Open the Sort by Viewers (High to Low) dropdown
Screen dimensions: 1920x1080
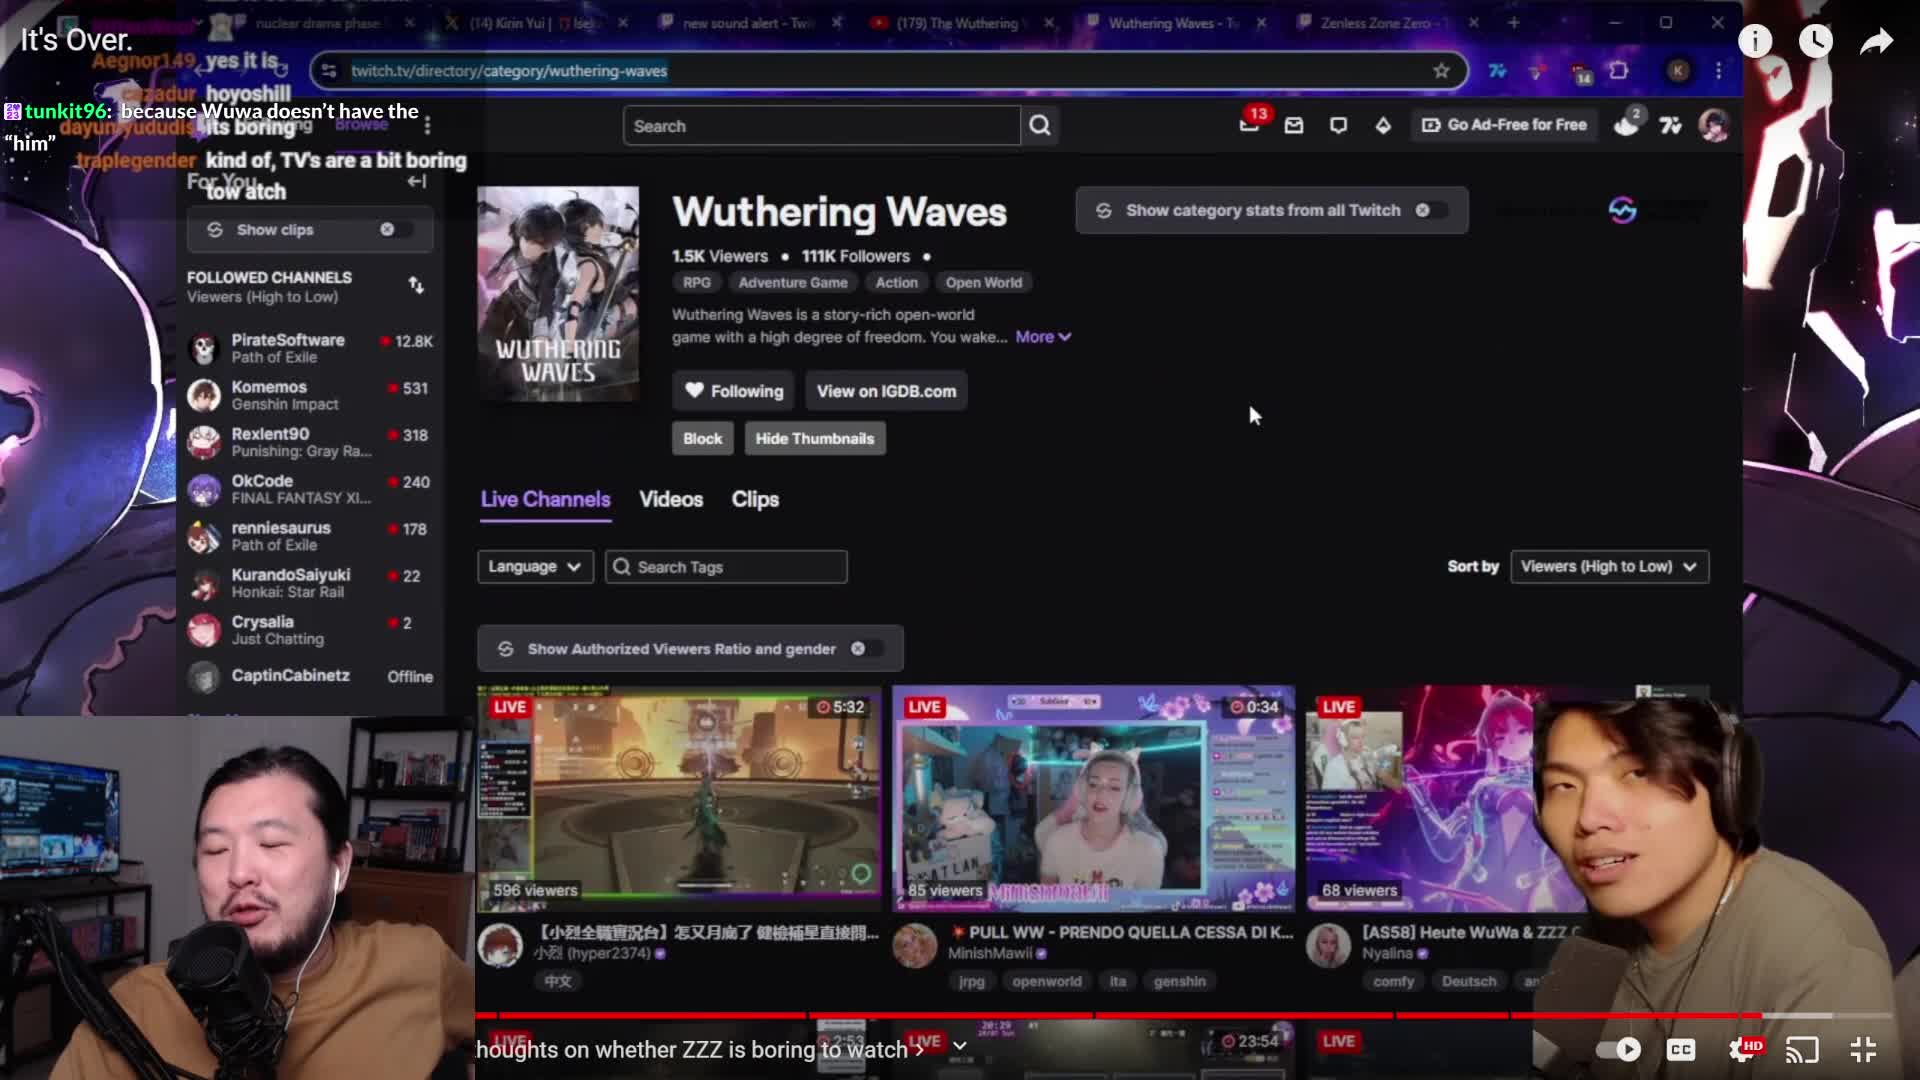pyautogui.click(x=1609, y=567)
